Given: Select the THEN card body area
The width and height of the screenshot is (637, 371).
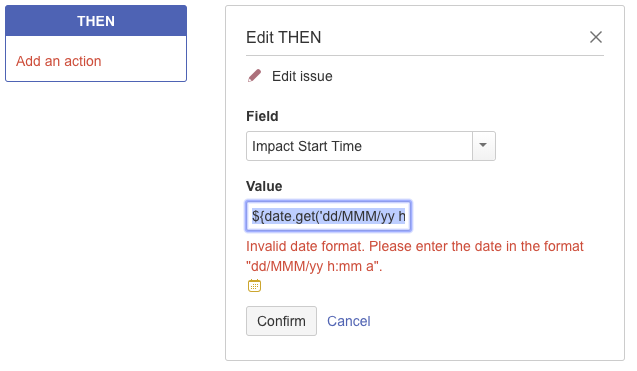Looking at the screenshot, I should [x=96, y=59].
